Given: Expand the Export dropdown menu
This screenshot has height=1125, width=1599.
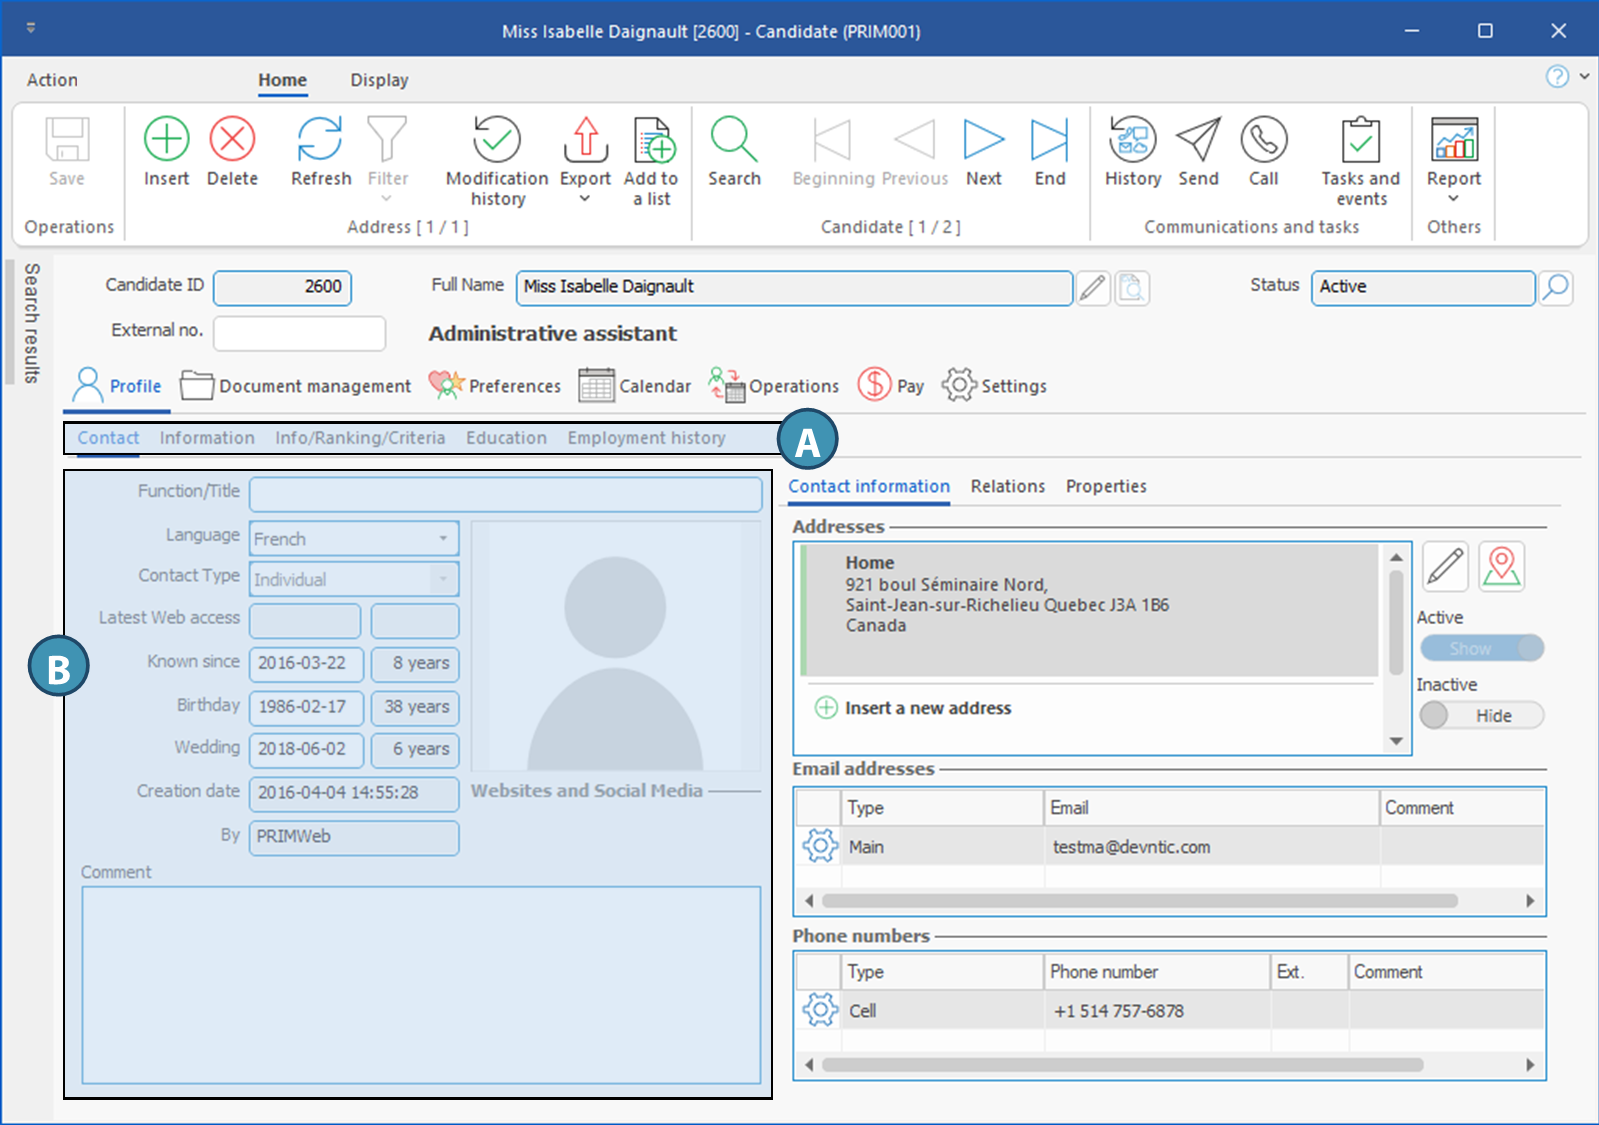Looking at the screenshot, I should 585,198.
